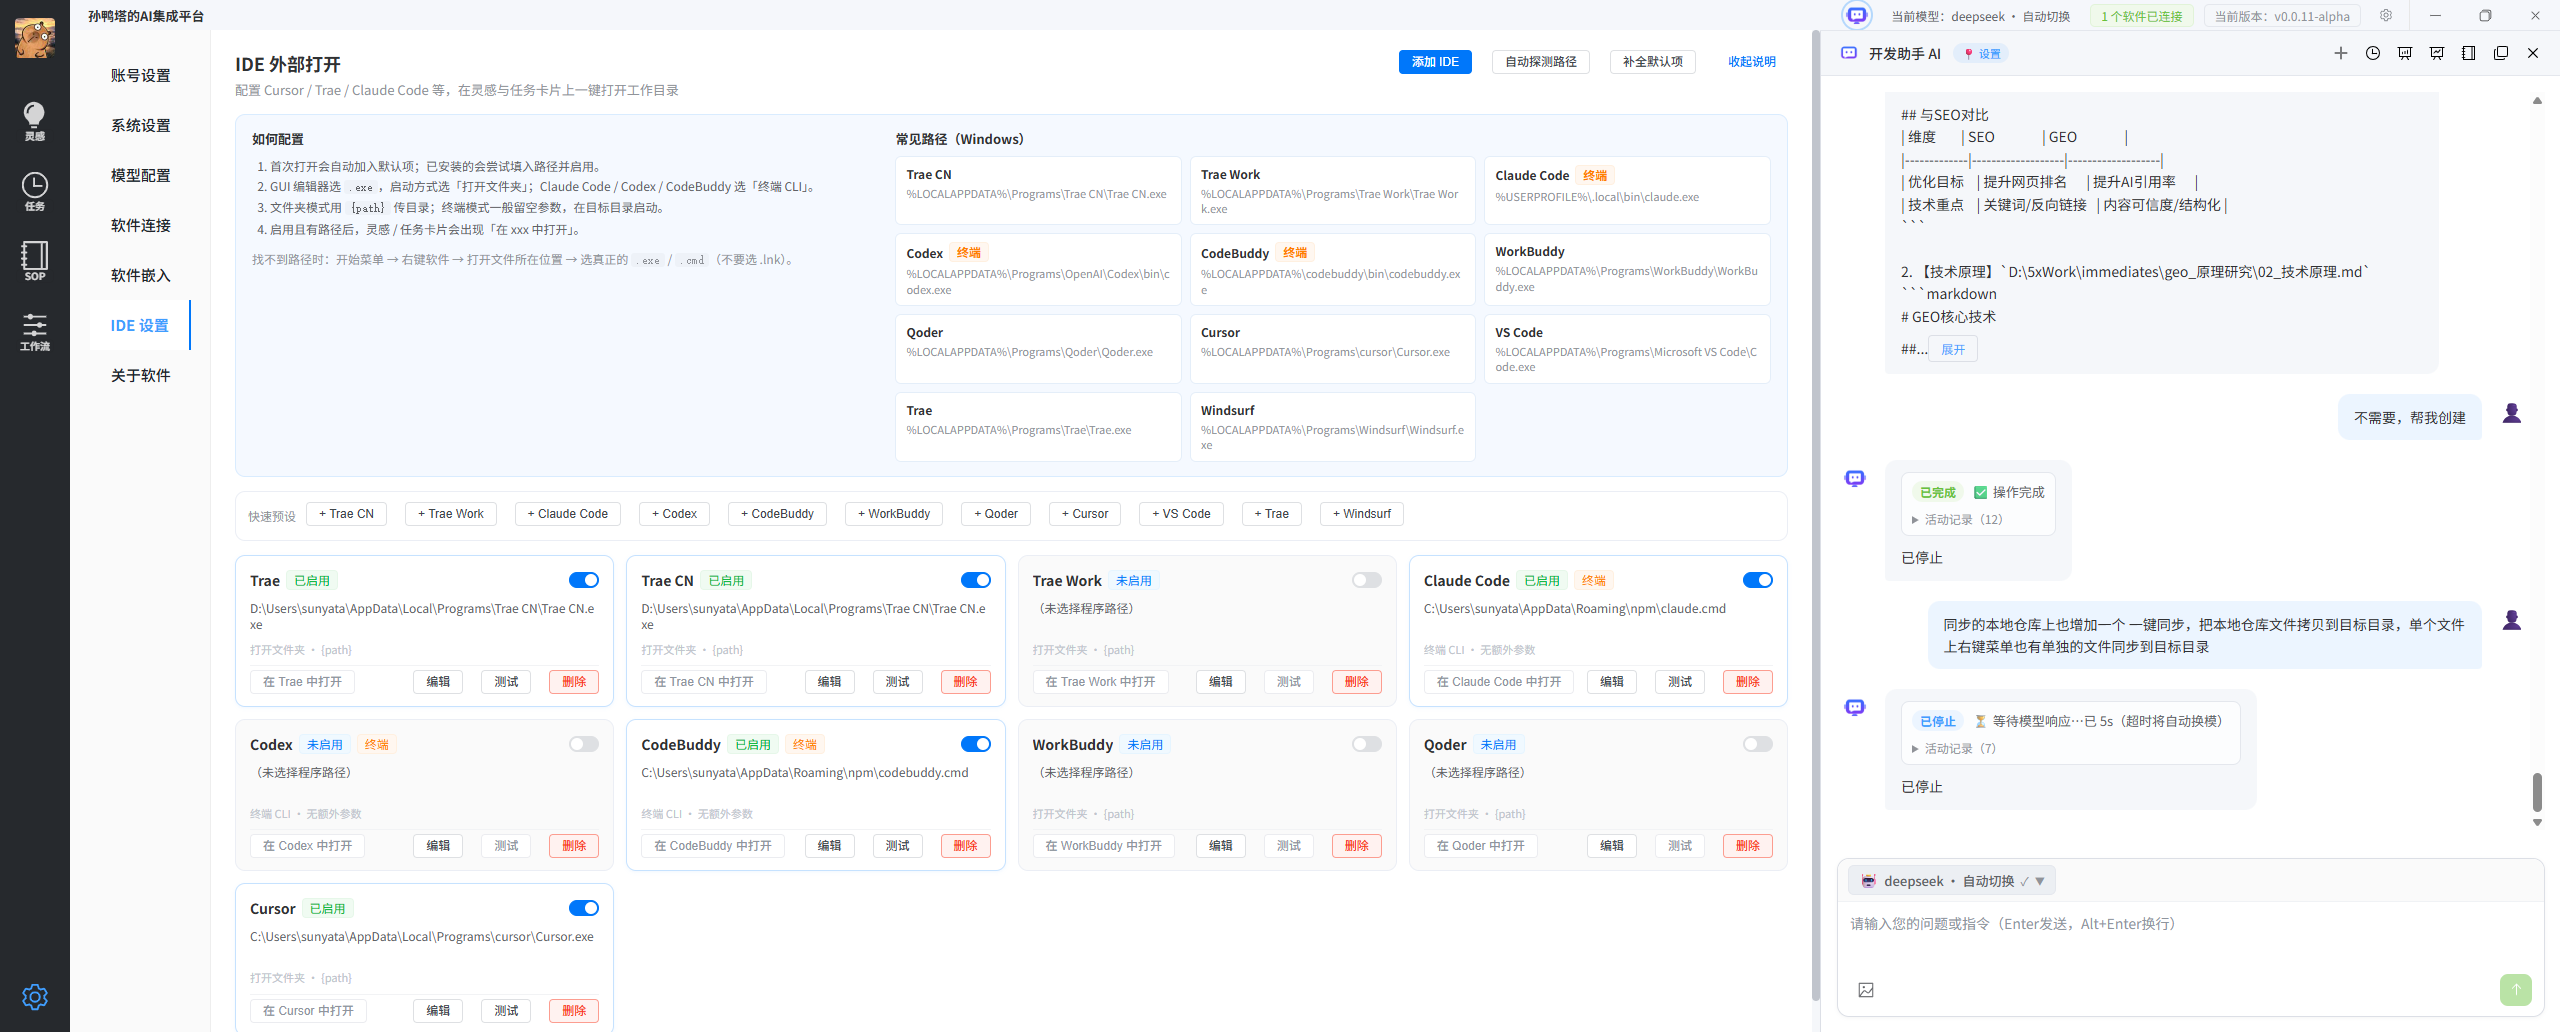Screen dimensions: 2560x1032
Task: Click the user avatar beside the 同步的本地仓库 message
Action: 2512,620
